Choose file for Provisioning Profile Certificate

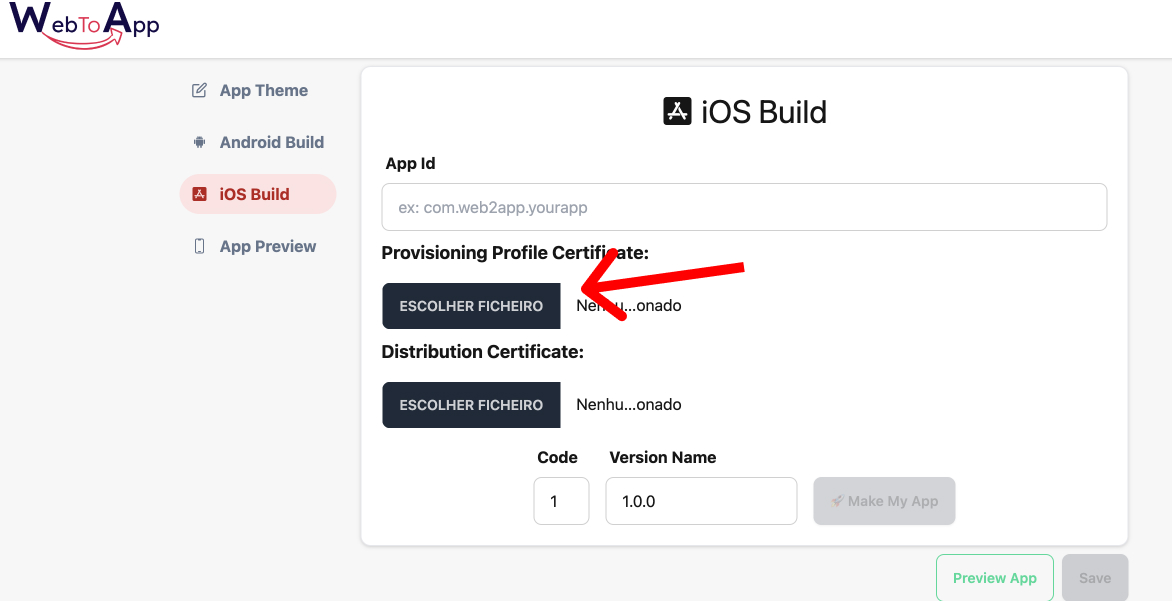(x=471, y=306)
